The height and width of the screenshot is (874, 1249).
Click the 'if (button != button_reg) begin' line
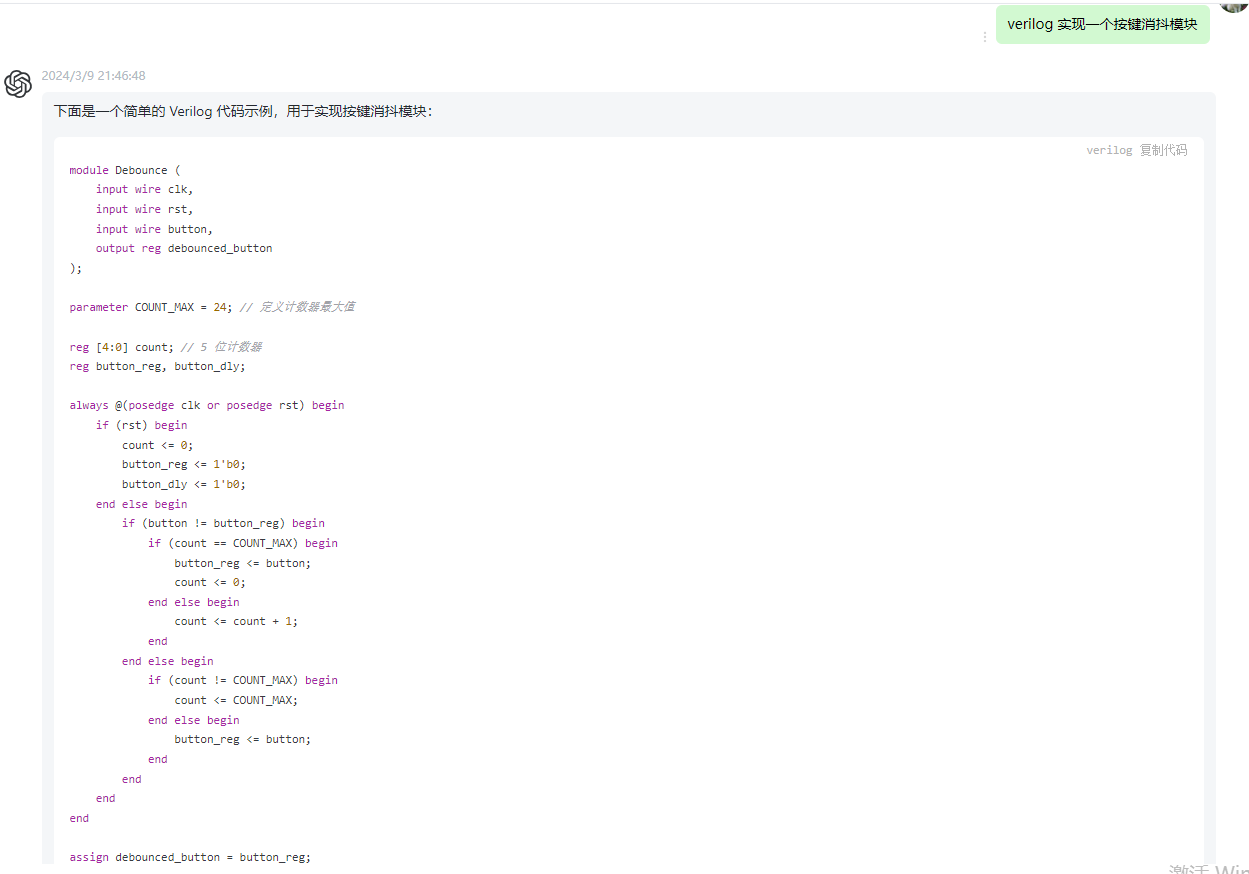223,523
